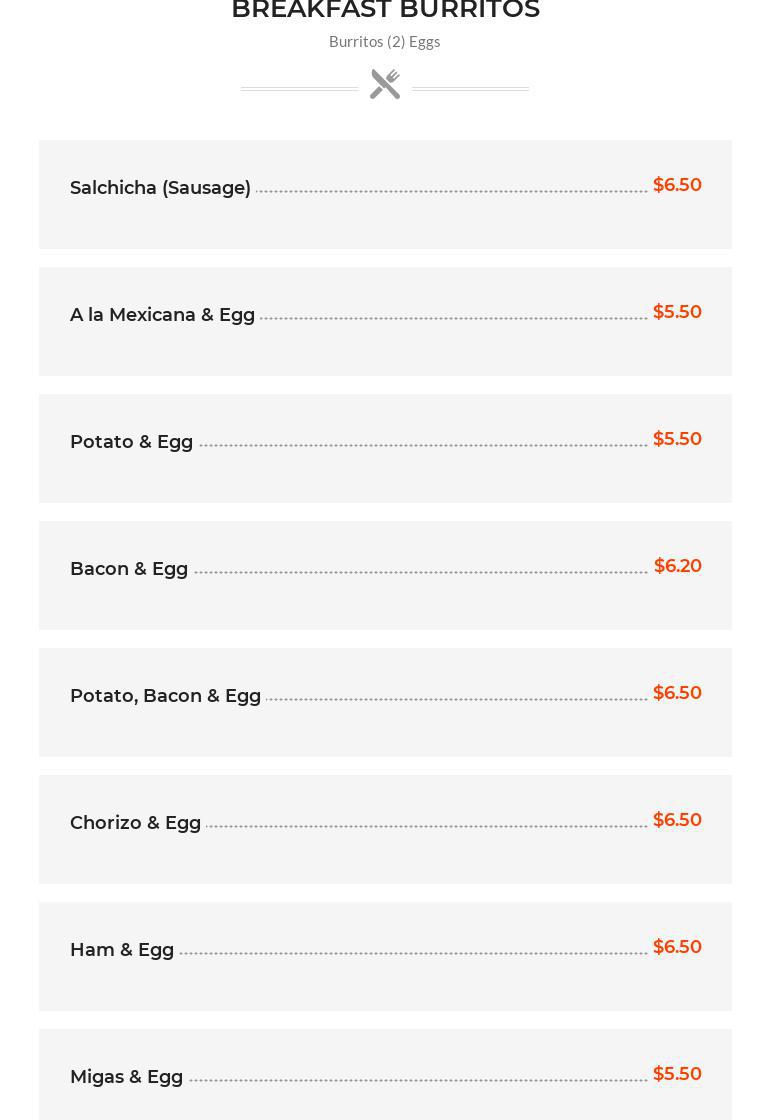Select the Burritos (2) Eggs subtitle
This screenshot has height=1120, width=770.
[x=385, y=42]
